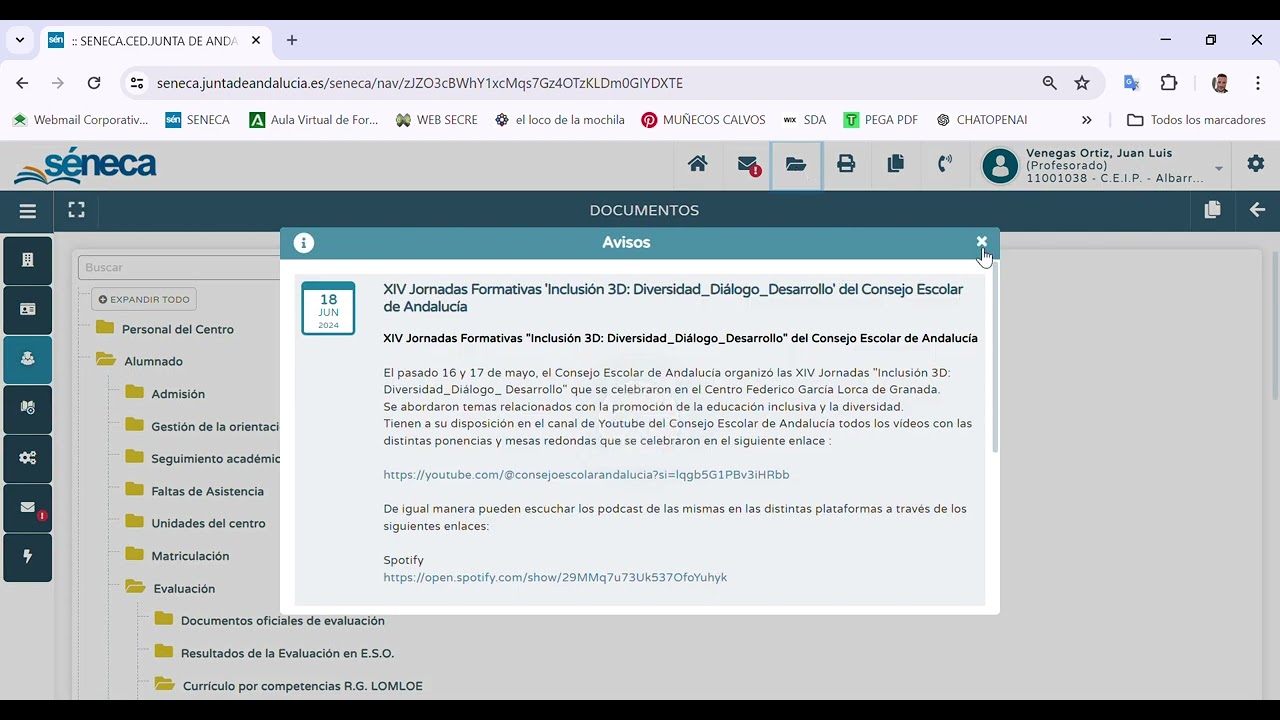Screen dimensions: 1280x720
Task: Open the messages envelope in the top toolbar
Action: click(x=748, y=165)
